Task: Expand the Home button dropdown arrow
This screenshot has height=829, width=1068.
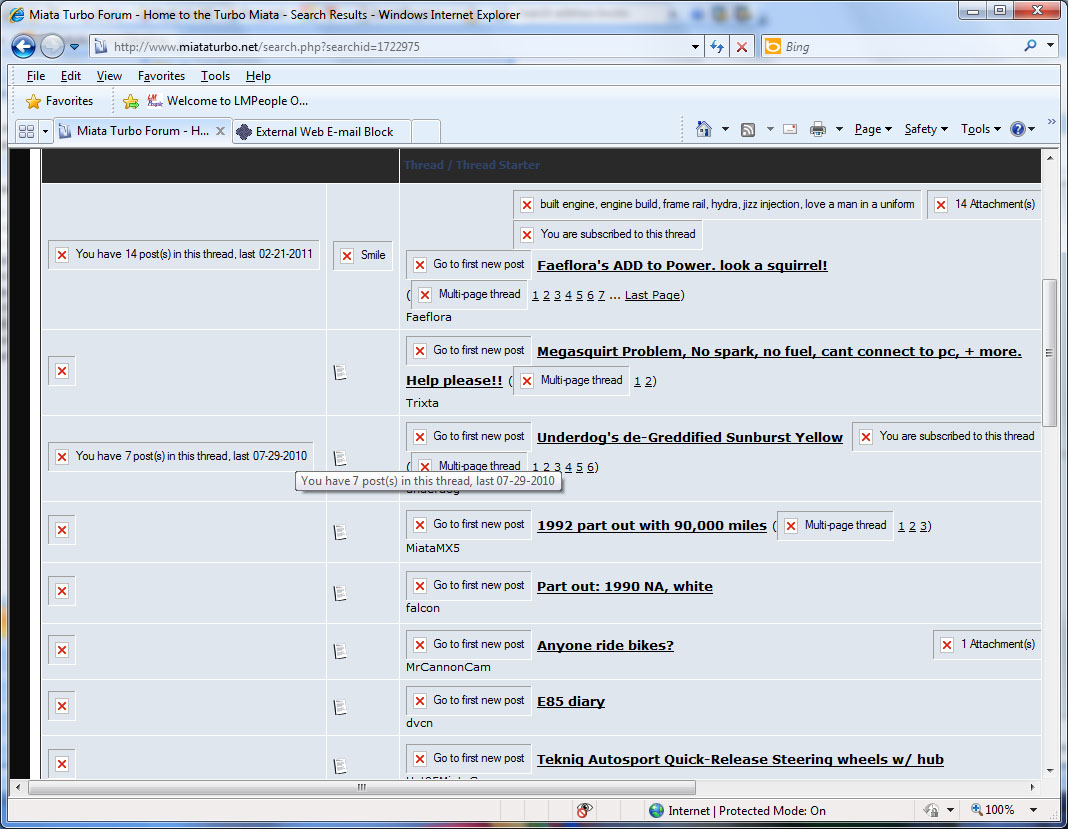Action: tap(725, 129)
